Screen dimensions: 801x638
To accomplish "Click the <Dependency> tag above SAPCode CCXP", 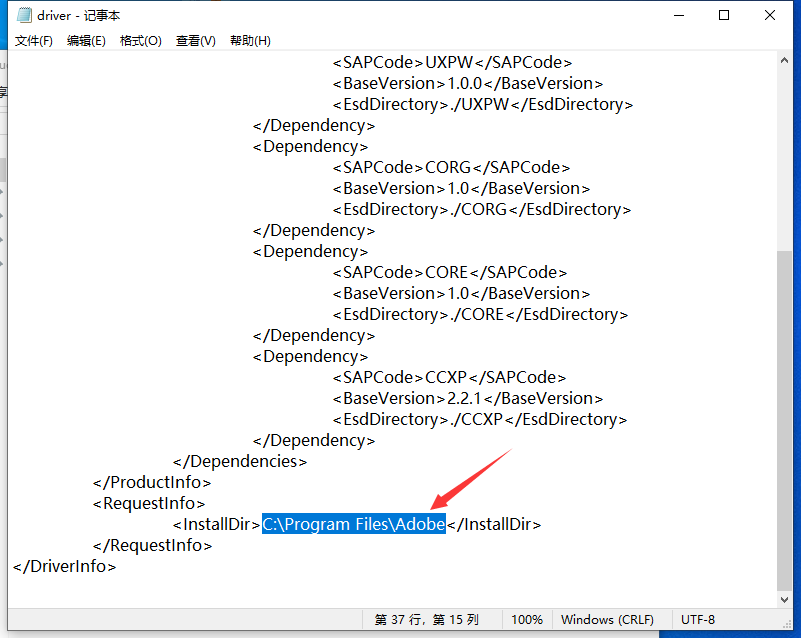I will point(310,357).
